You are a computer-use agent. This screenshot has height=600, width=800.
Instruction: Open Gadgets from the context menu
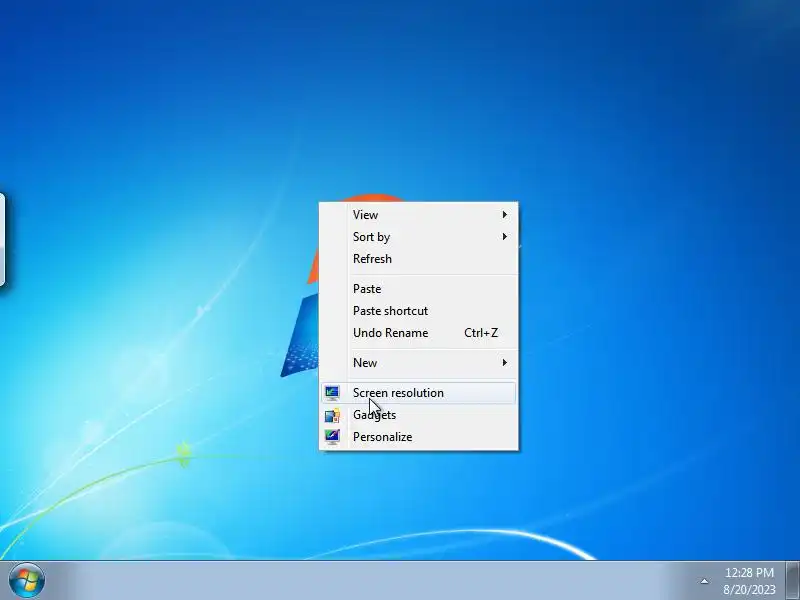click(418, 415)
